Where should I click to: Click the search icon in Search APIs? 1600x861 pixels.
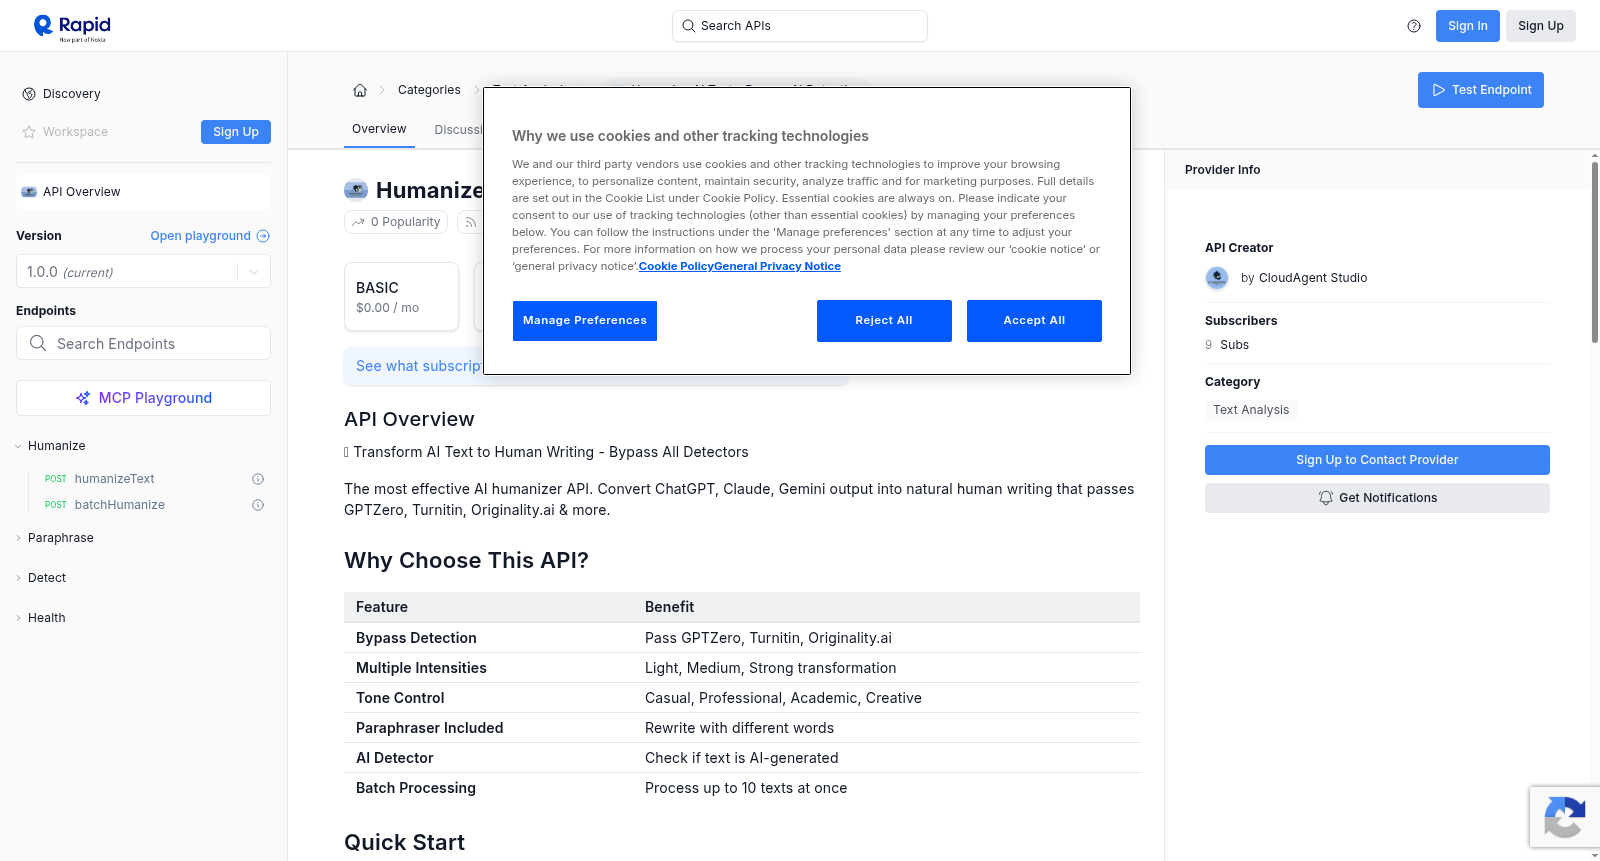[689, 26]
